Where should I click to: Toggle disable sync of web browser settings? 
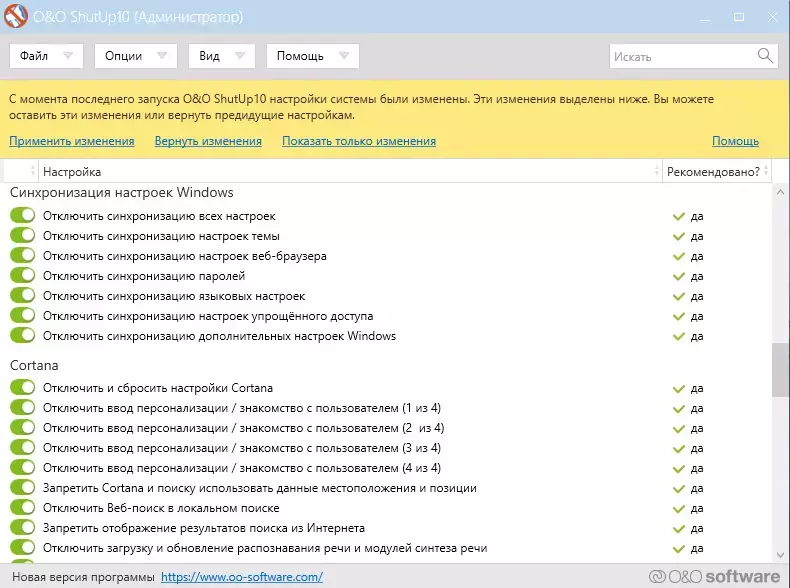tap(23, 255)
